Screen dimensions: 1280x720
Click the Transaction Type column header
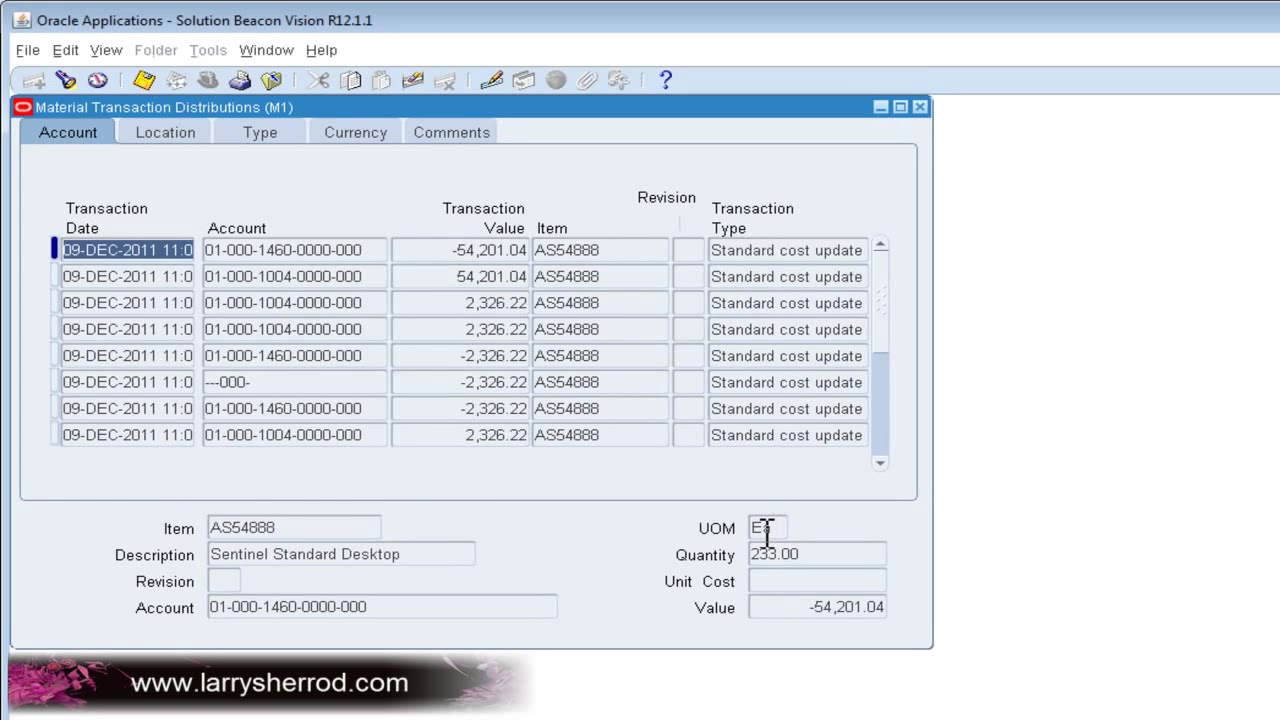pyautogui.click(x=753, y=218)
